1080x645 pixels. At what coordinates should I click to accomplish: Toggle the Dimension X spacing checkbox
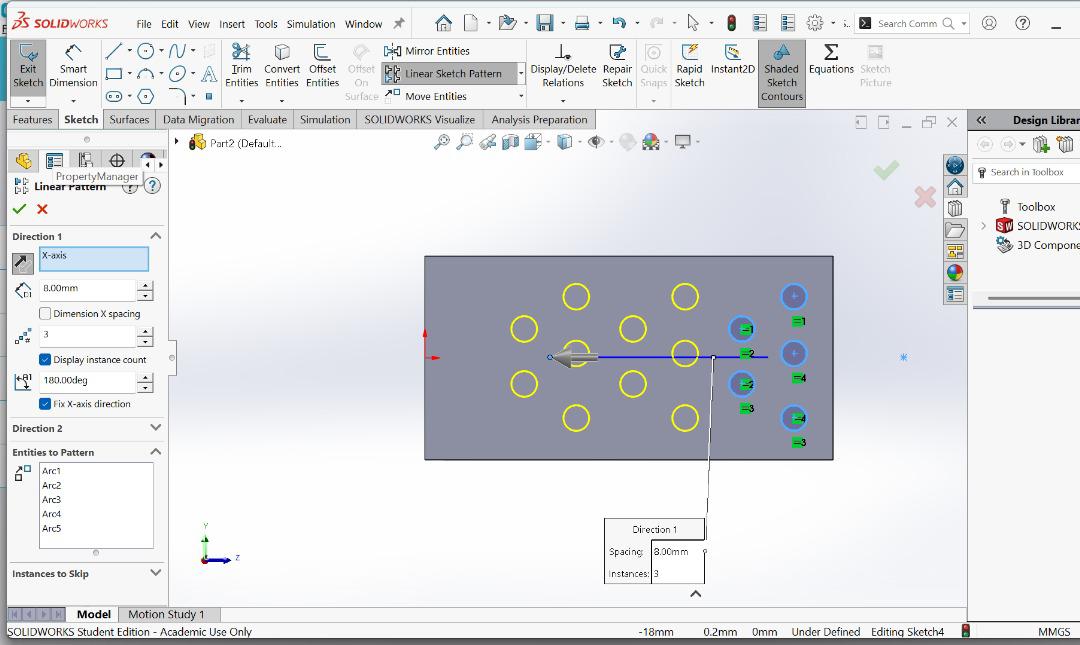pos(45,314)
